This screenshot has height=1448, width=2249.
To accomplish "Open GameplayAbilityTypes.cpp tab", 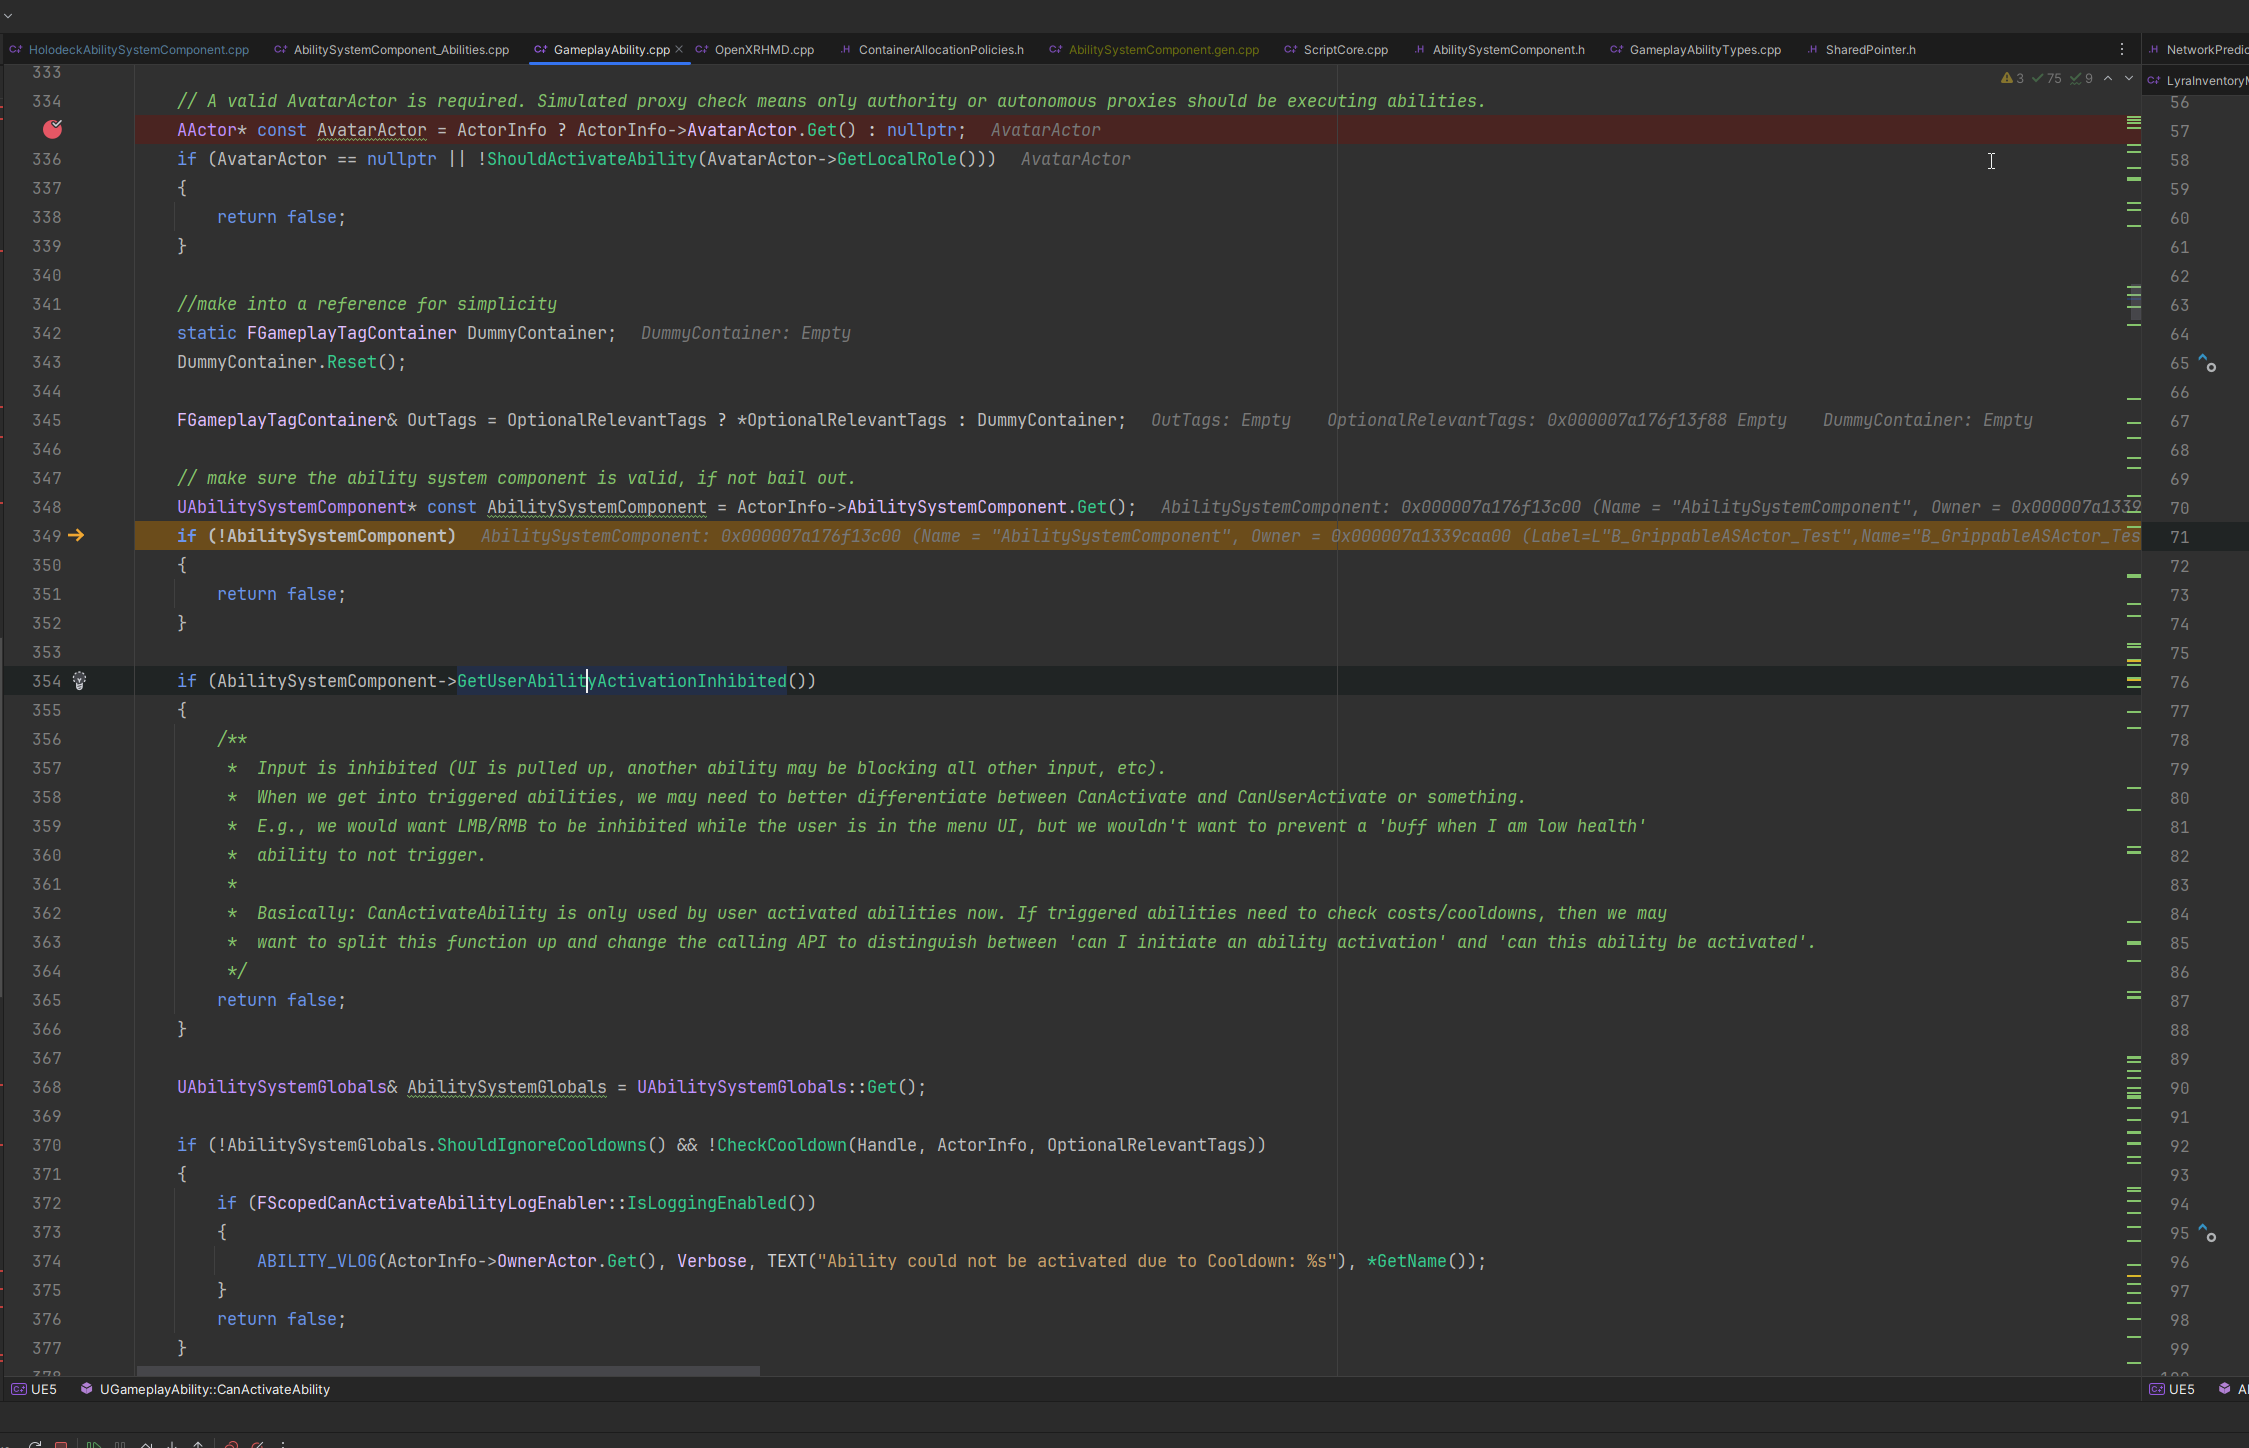I will (x=1696, y=49).
